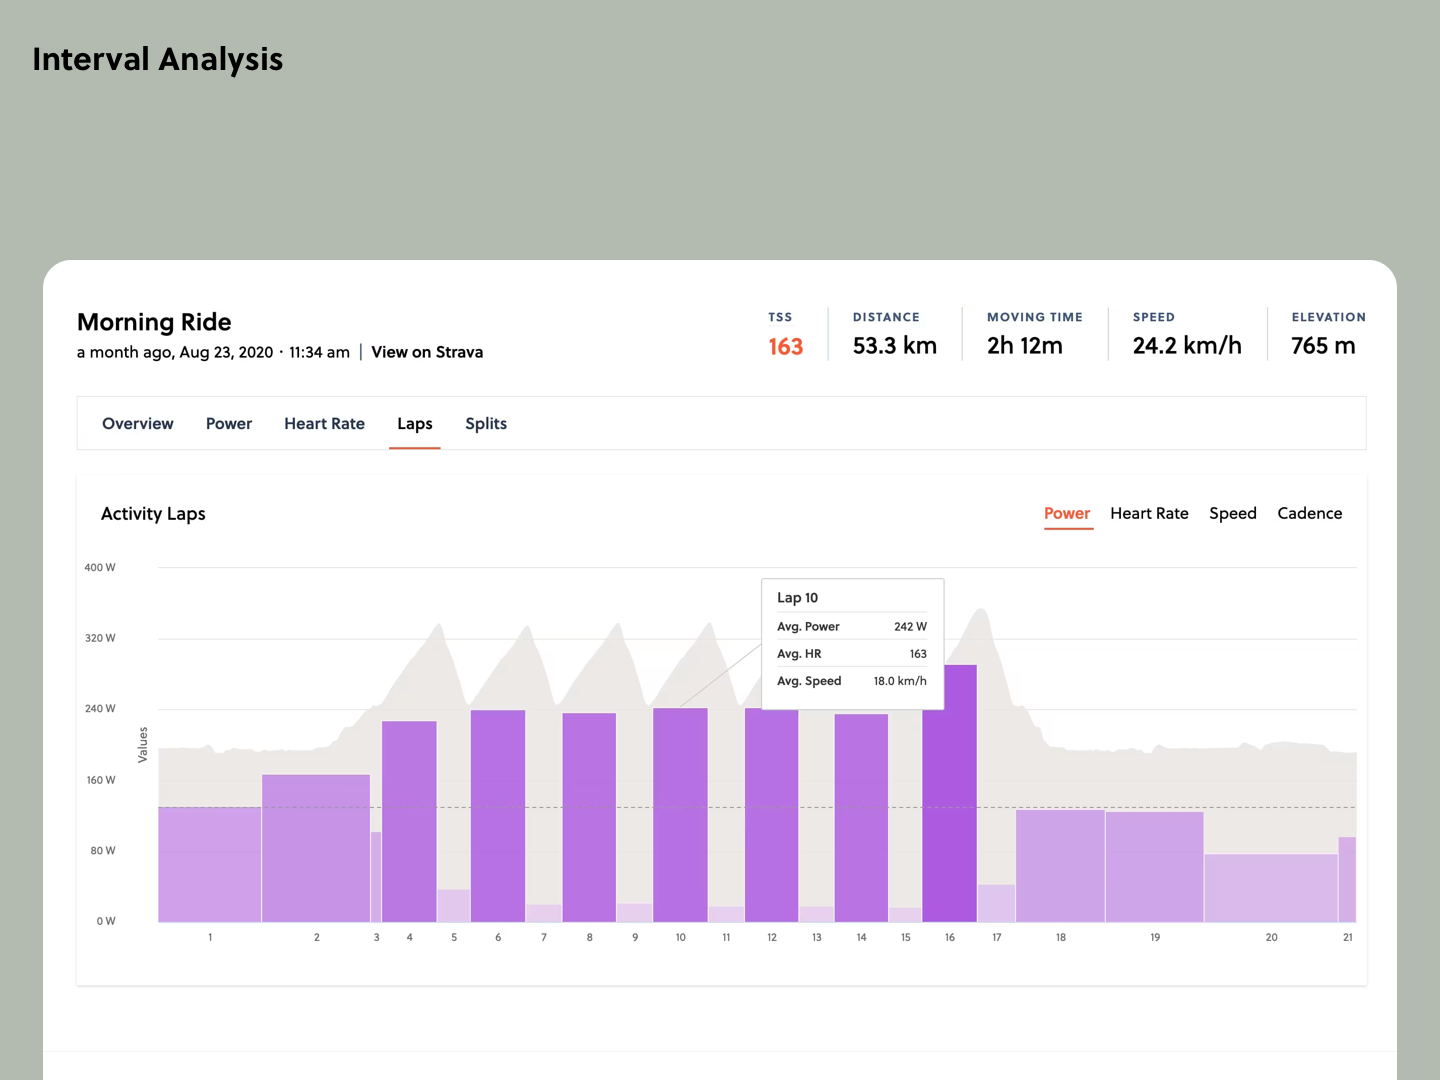Screen dimensions: 1440x1080
Task: Select the Distance stat 53.3 km
Action: [894, 345]
